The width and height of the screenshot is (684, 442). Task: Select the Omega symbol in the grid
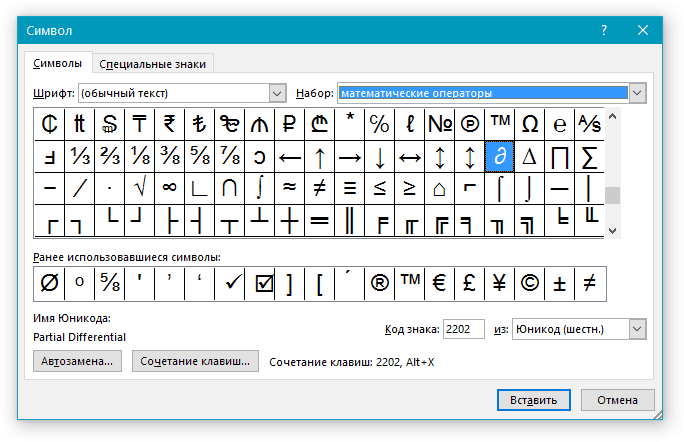tap(530, 124)
